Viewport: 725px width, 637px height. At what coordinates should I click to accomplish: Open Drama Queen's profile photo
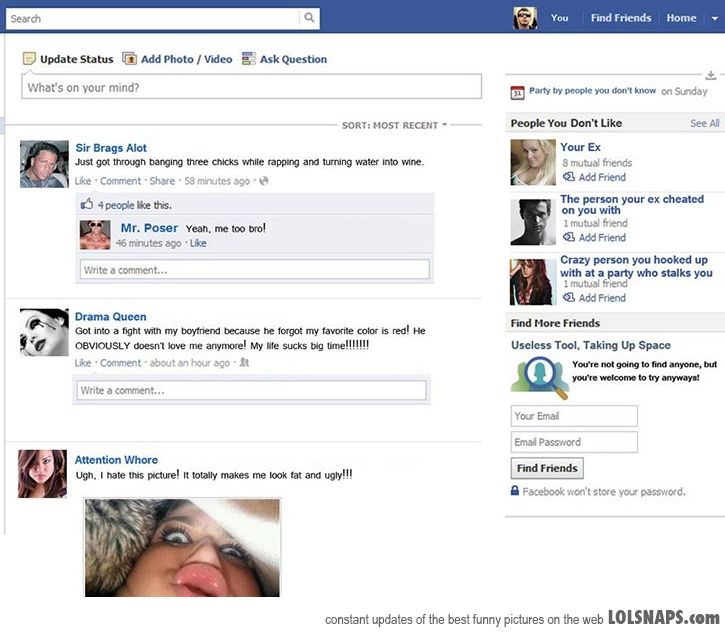point(44,332)
